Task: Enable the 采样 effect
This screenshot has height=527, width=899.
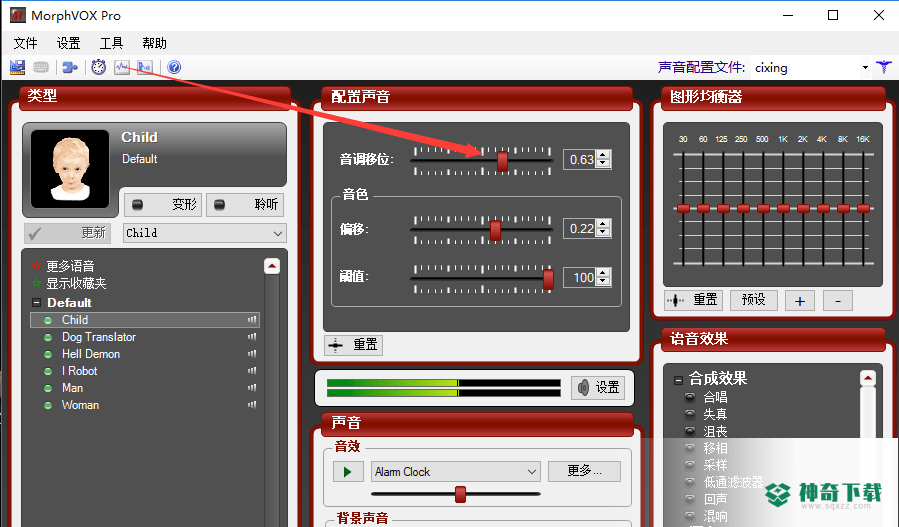Action: [690, 465]
